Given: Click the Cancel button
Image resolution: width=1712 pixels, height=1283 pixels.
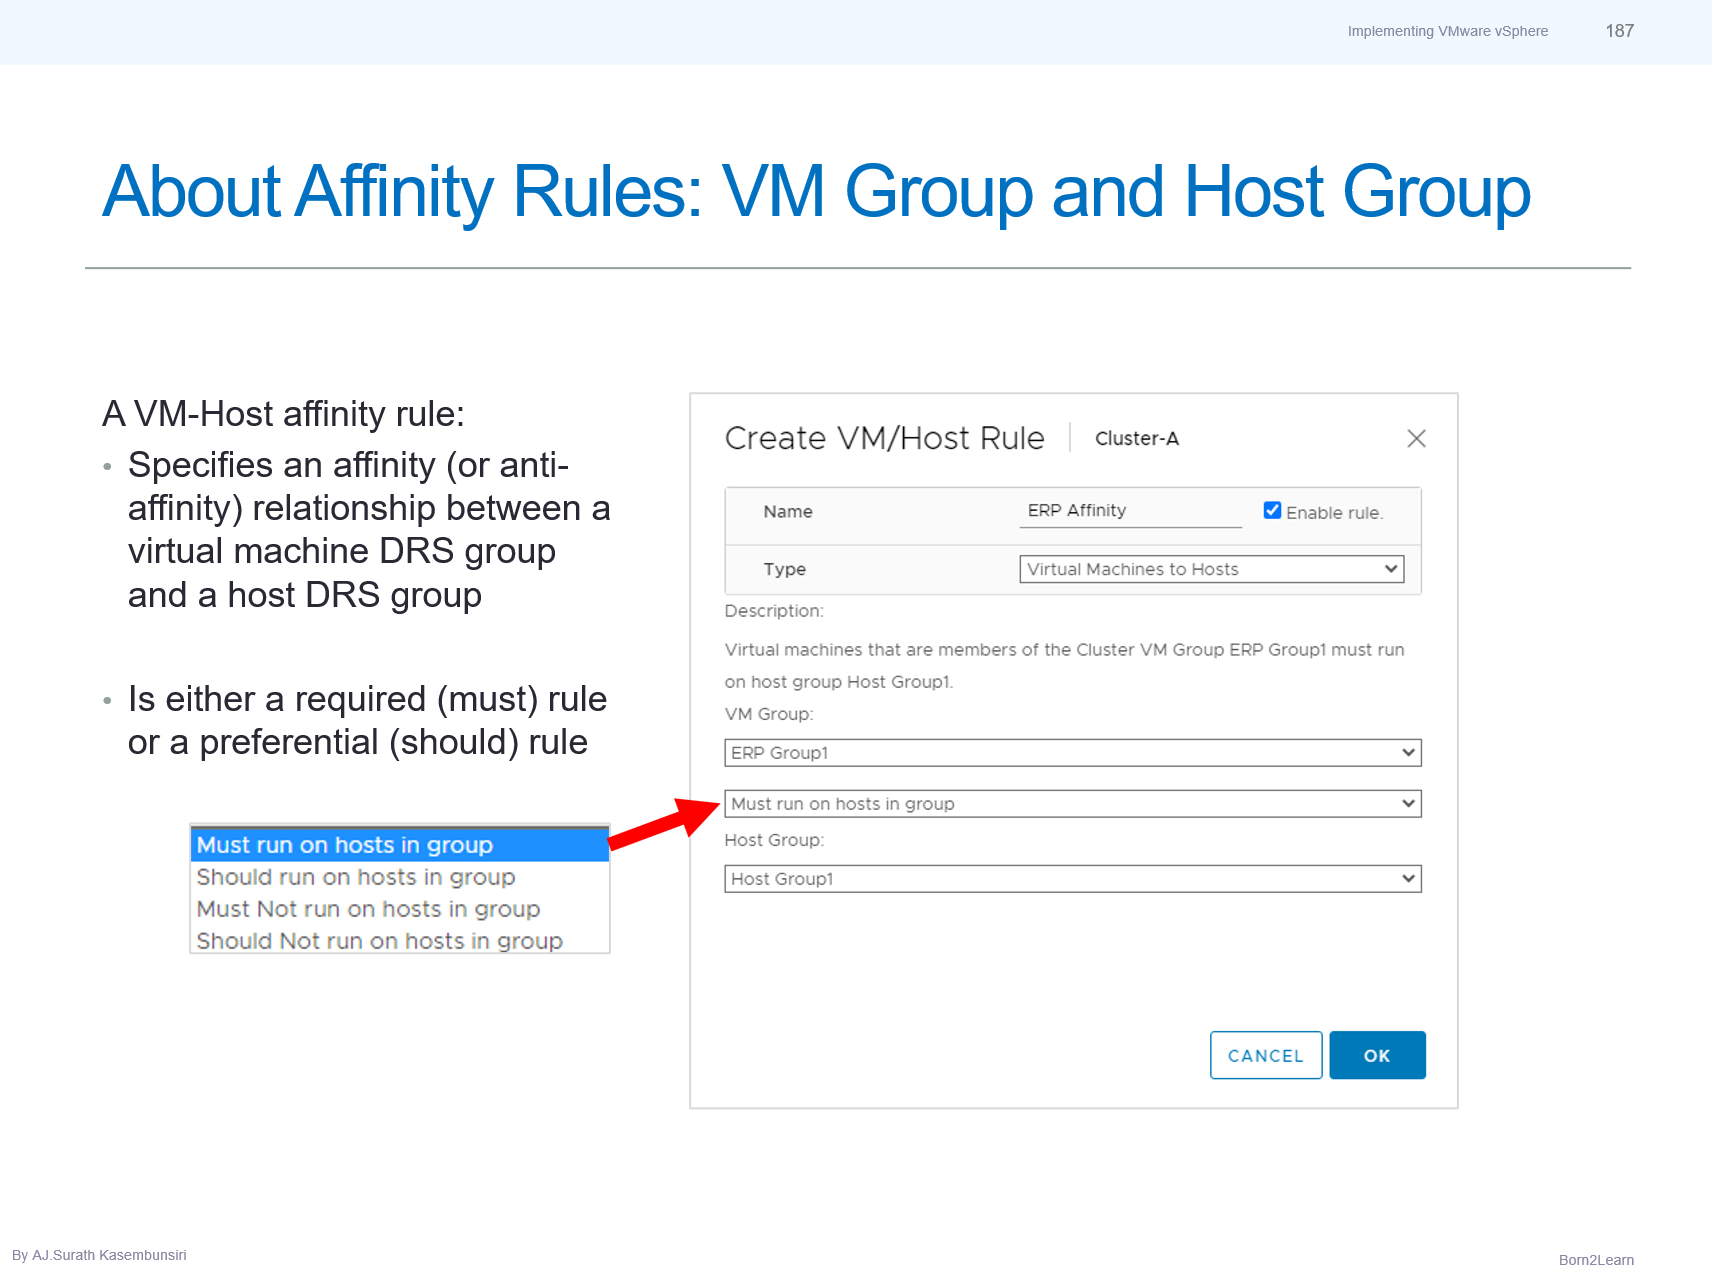Looking at the screenshot, I should [x=1265, y=1054].
